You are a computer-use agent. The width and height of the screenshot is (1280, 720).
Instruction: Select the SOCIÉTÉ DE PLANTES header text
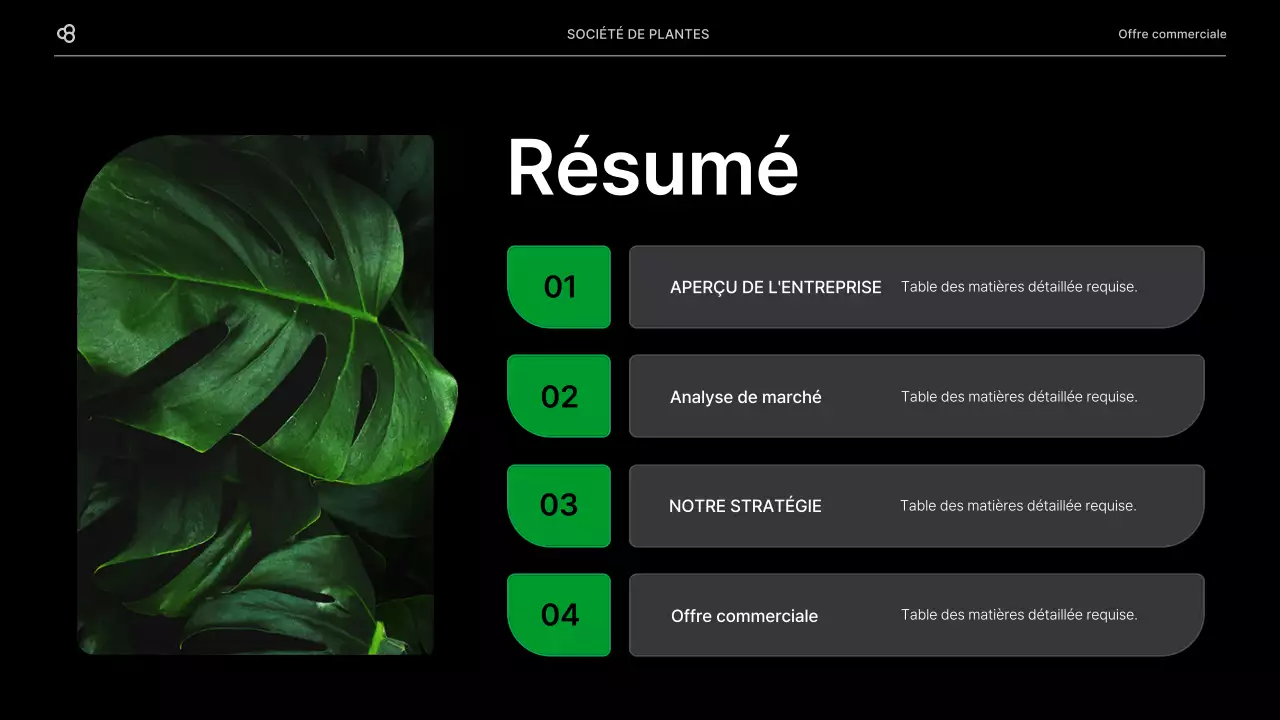[x=637, y=33]
